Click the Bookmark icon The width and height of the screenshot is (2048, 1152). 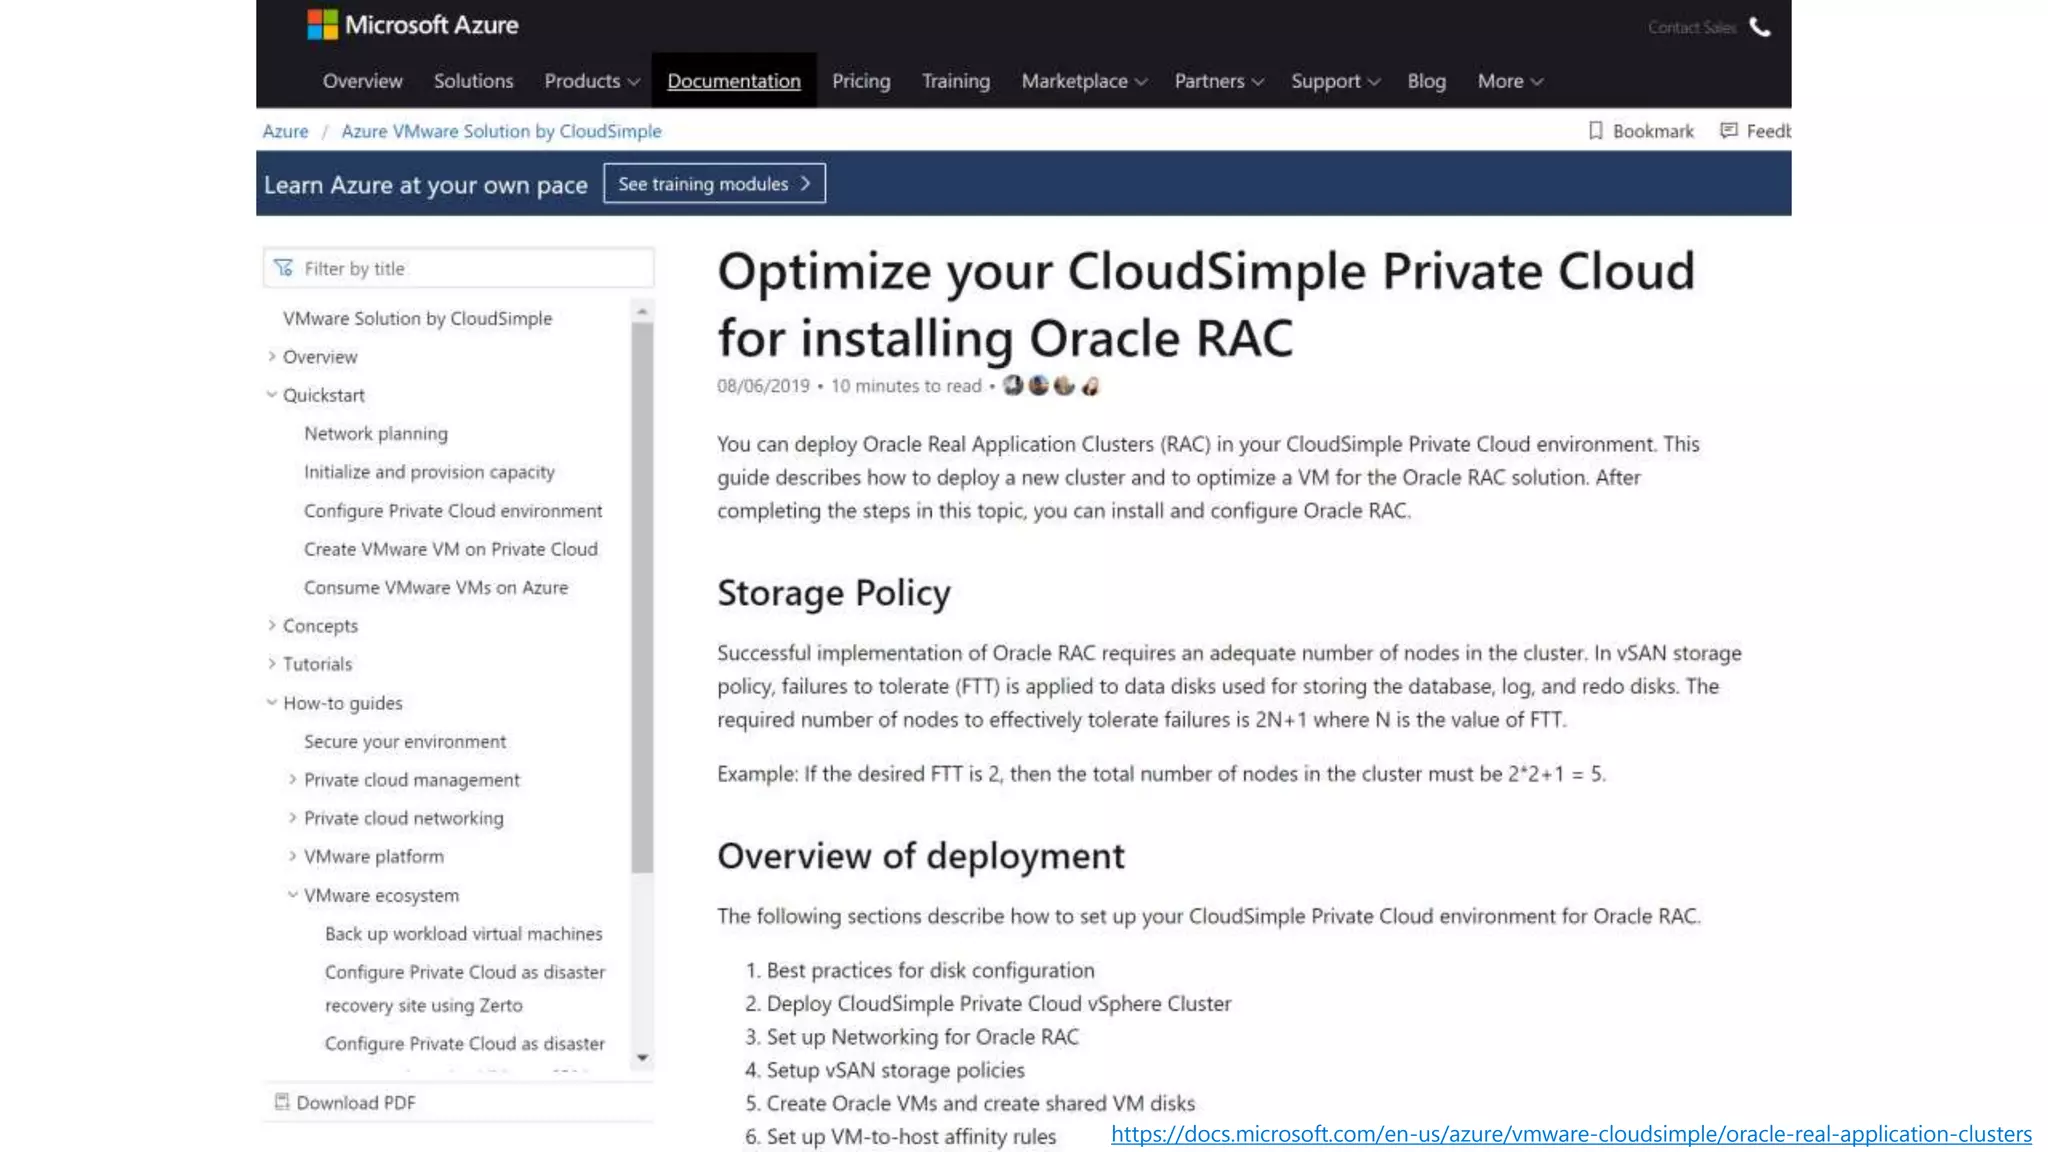[x=1595, y=131]
